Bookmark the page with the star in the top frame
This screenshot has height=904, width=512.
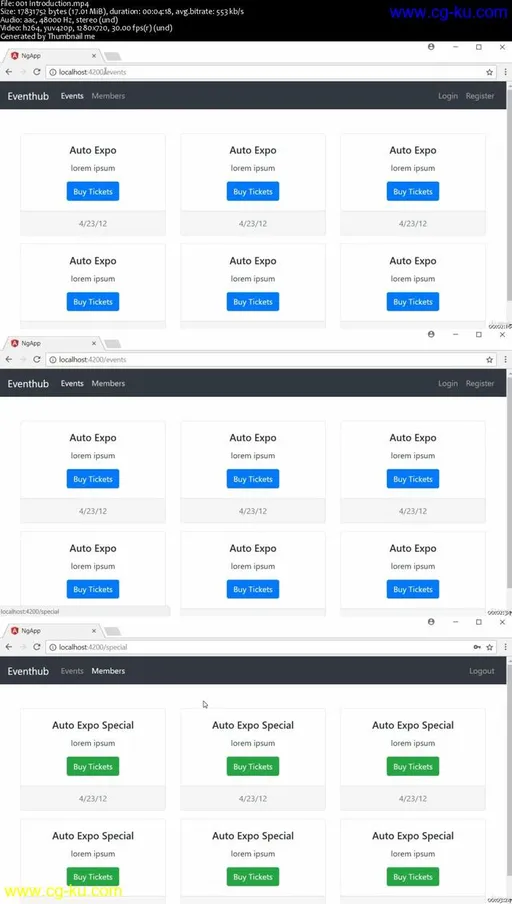tap(490, 72)
